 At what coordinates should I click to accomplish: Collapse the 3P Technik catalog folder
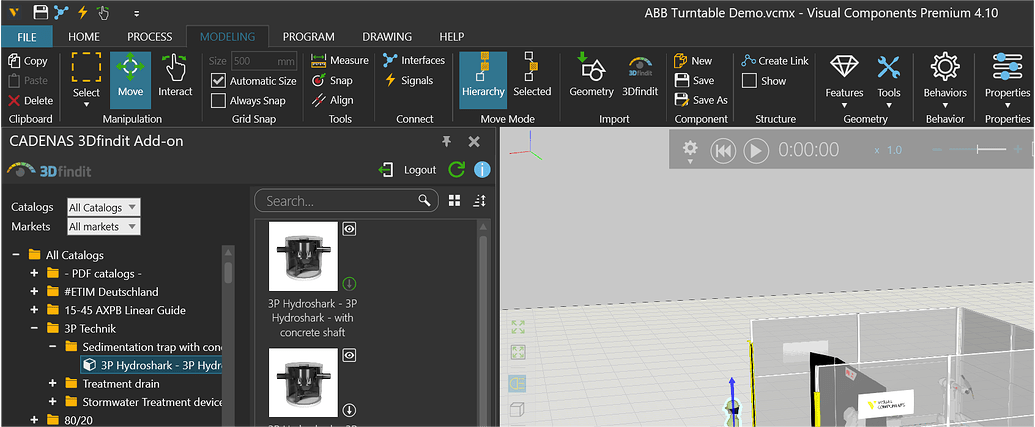[34, 328]
